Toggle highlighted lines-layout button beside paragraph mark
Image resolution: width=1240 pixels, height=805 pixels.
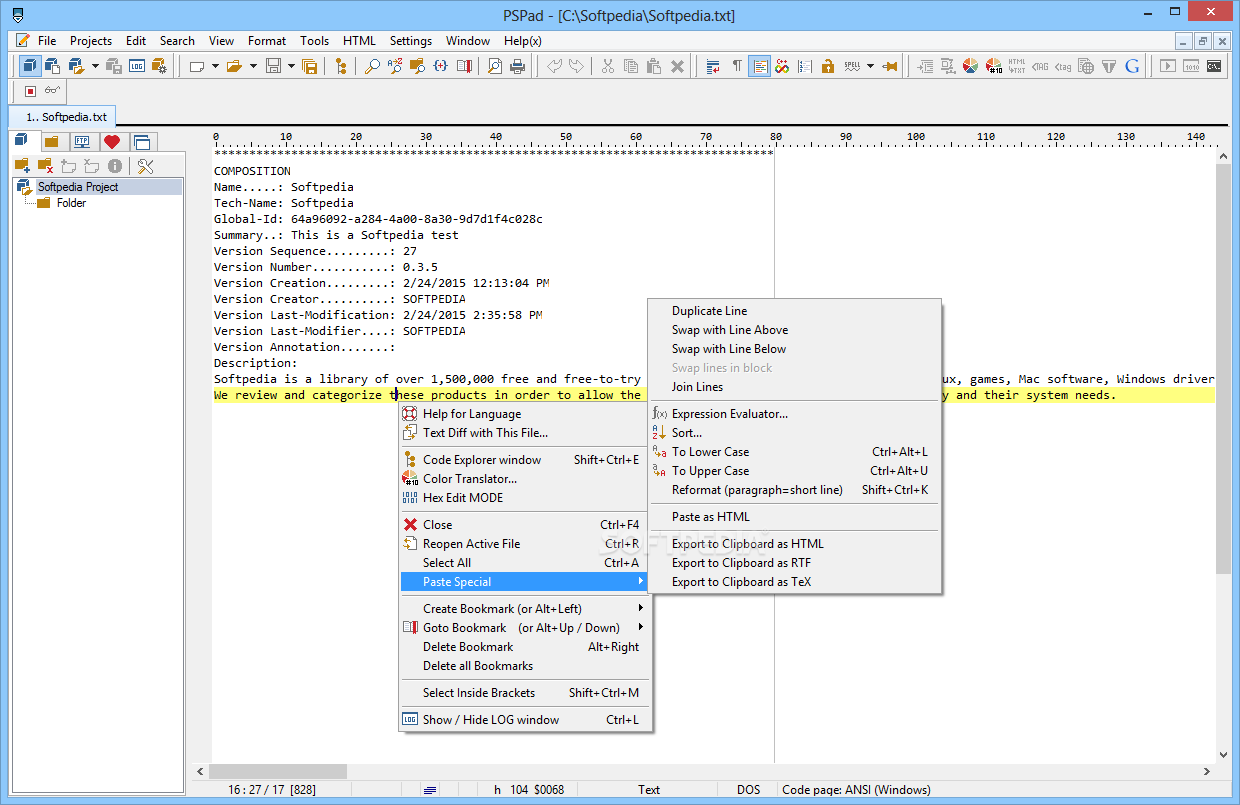coord(760,66)
